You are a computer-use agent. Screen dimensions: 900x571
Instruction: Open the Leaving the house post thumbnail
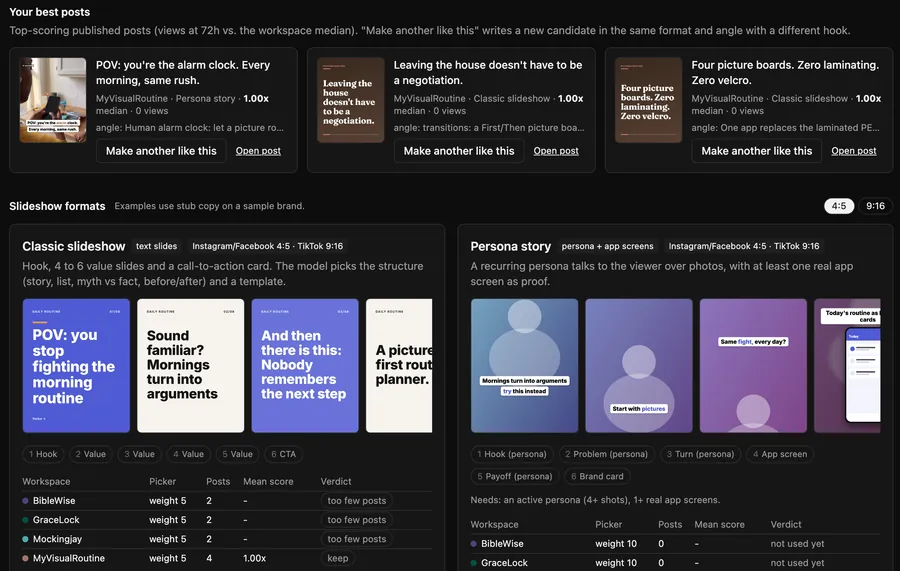pos(351,100)
